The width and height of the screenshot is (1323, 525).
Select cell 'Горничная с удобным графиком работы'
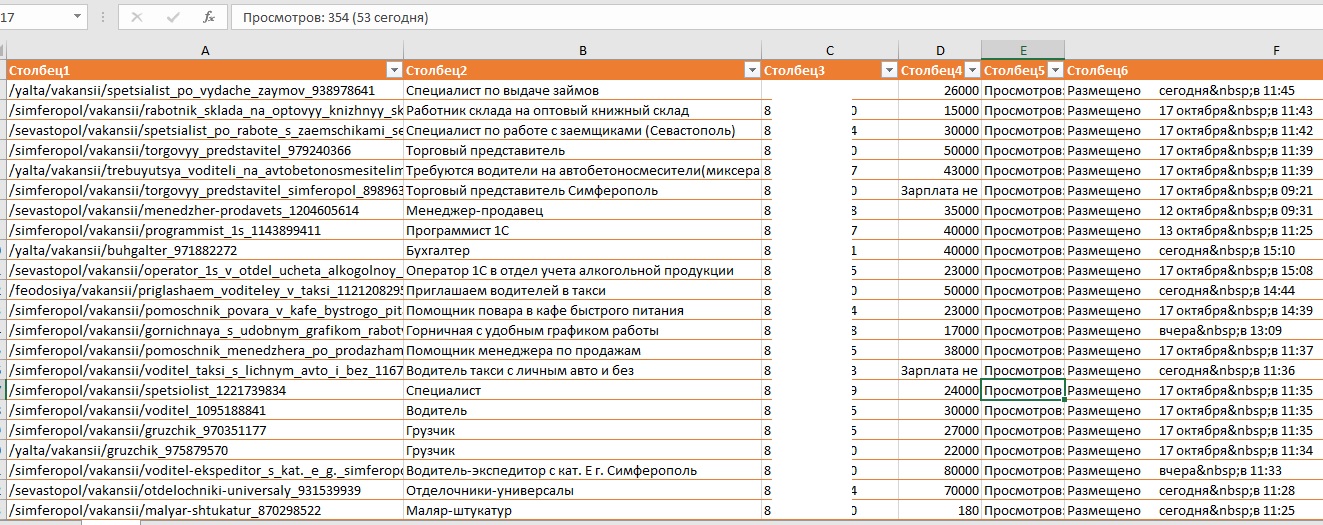pyautogui.click(x=582, y=330)
